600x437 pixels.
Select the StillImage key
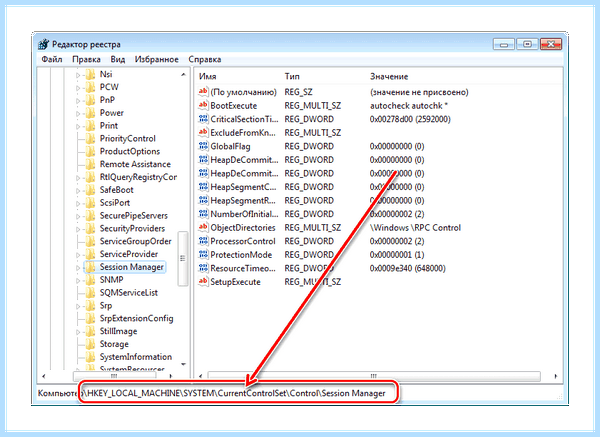(118, 331)
